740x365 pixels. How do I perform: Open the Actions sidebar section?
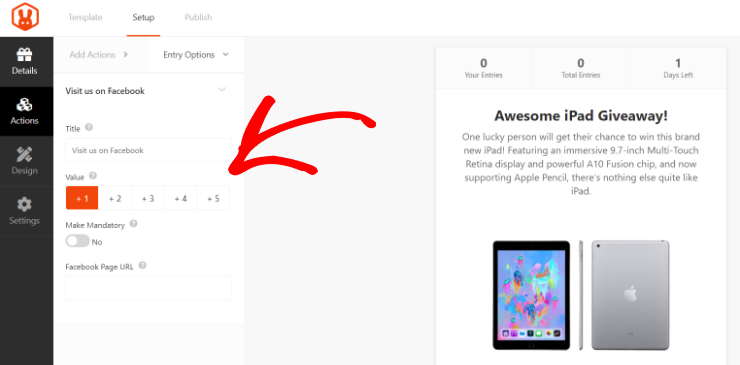click(24, 111)
